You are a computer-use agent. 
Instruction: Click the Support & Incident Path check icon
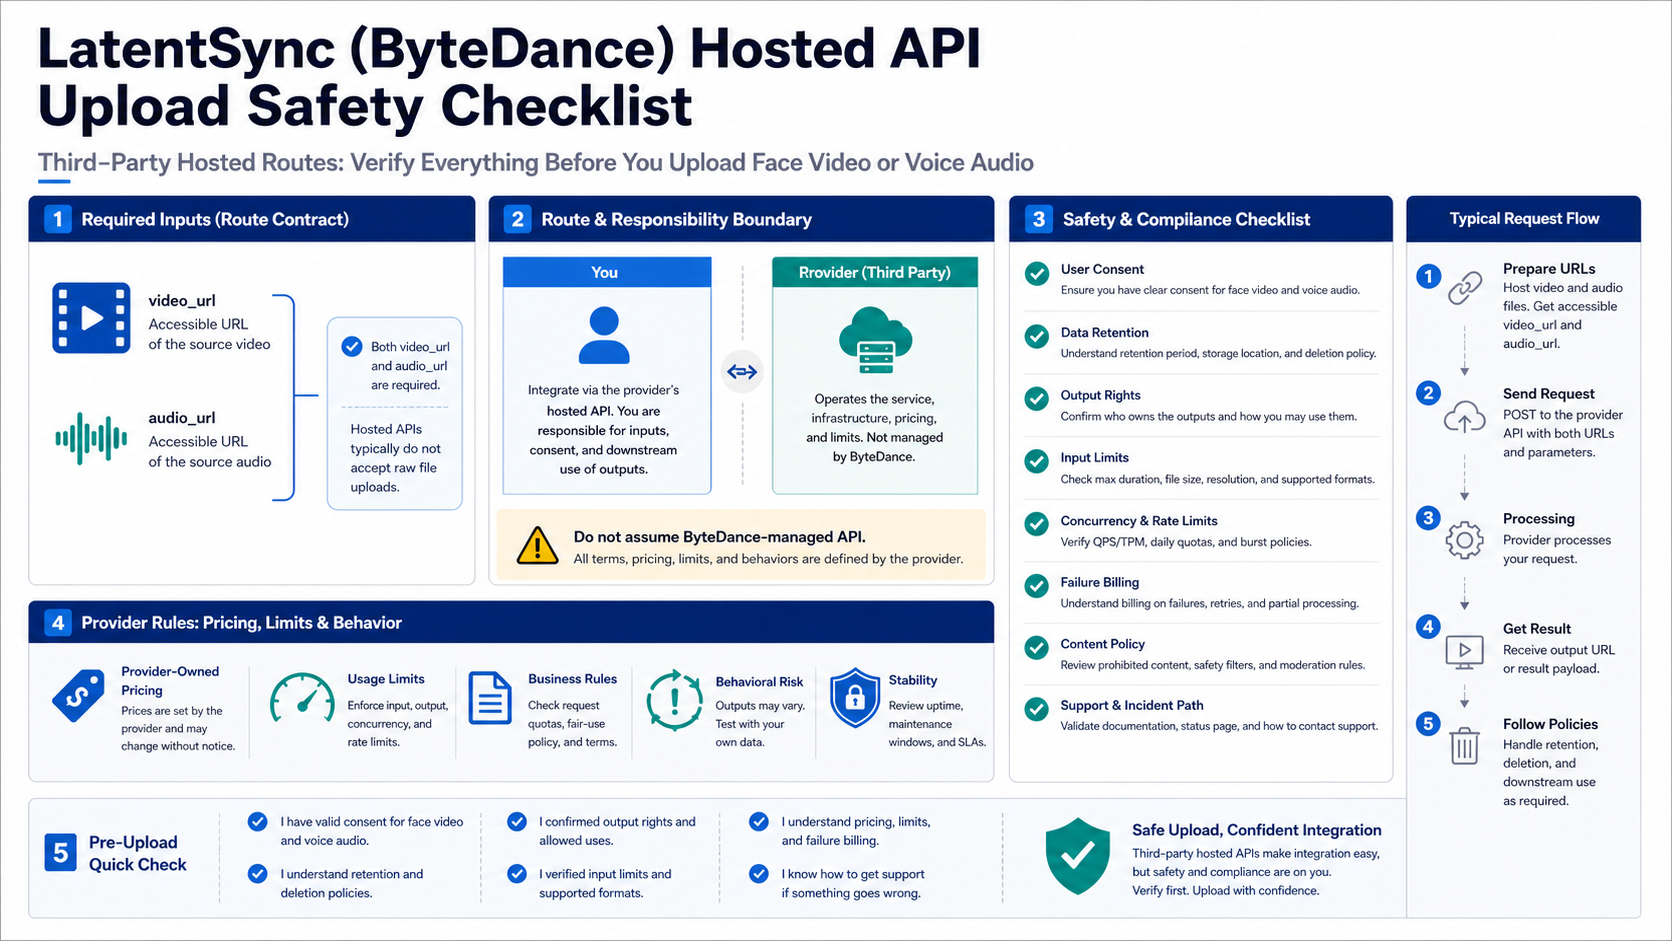1037,709
